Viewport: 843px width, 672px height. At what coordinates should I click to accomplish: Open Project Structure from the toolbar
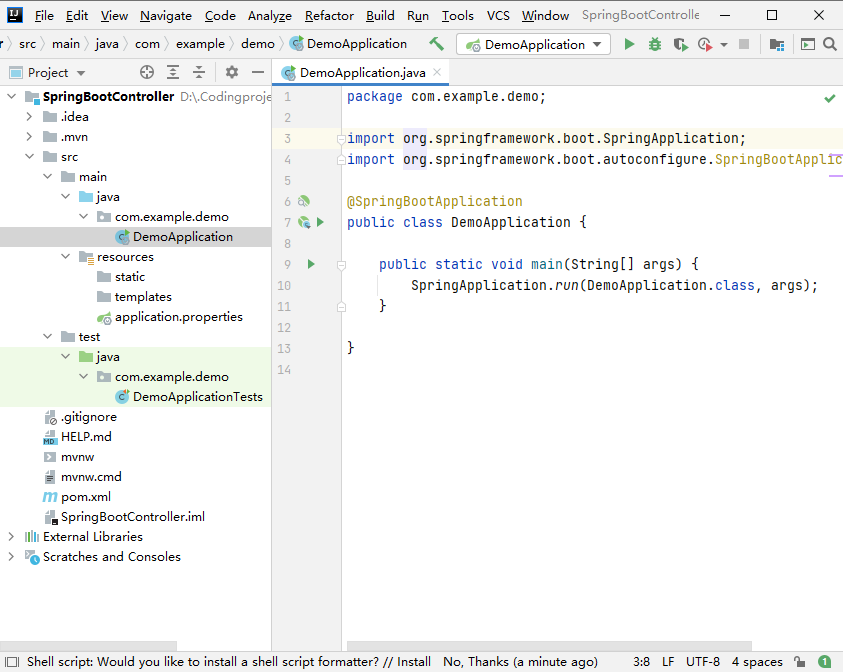click(x=777, y=44)
